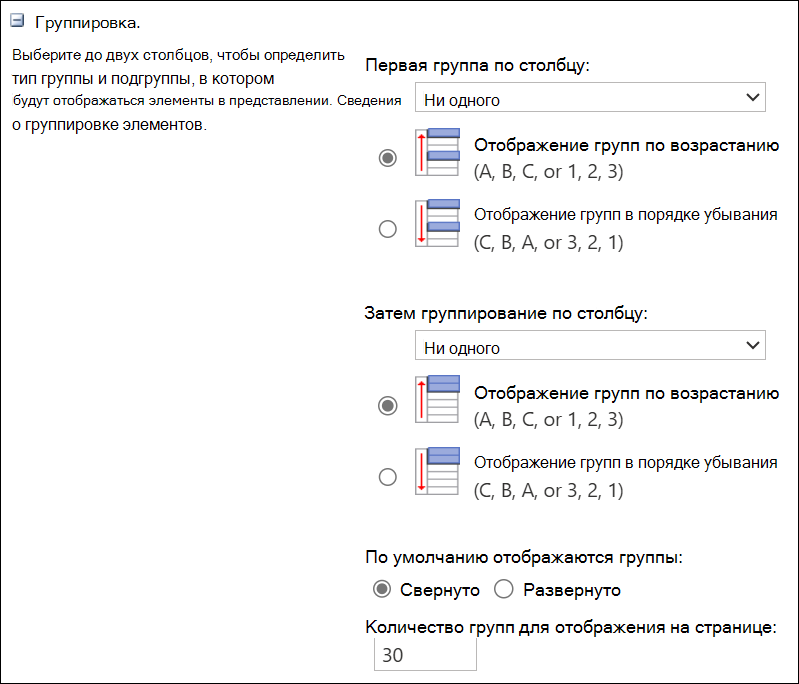Click label Количество групп для отображения на странице
799x684 pixels.
point(571,627)
